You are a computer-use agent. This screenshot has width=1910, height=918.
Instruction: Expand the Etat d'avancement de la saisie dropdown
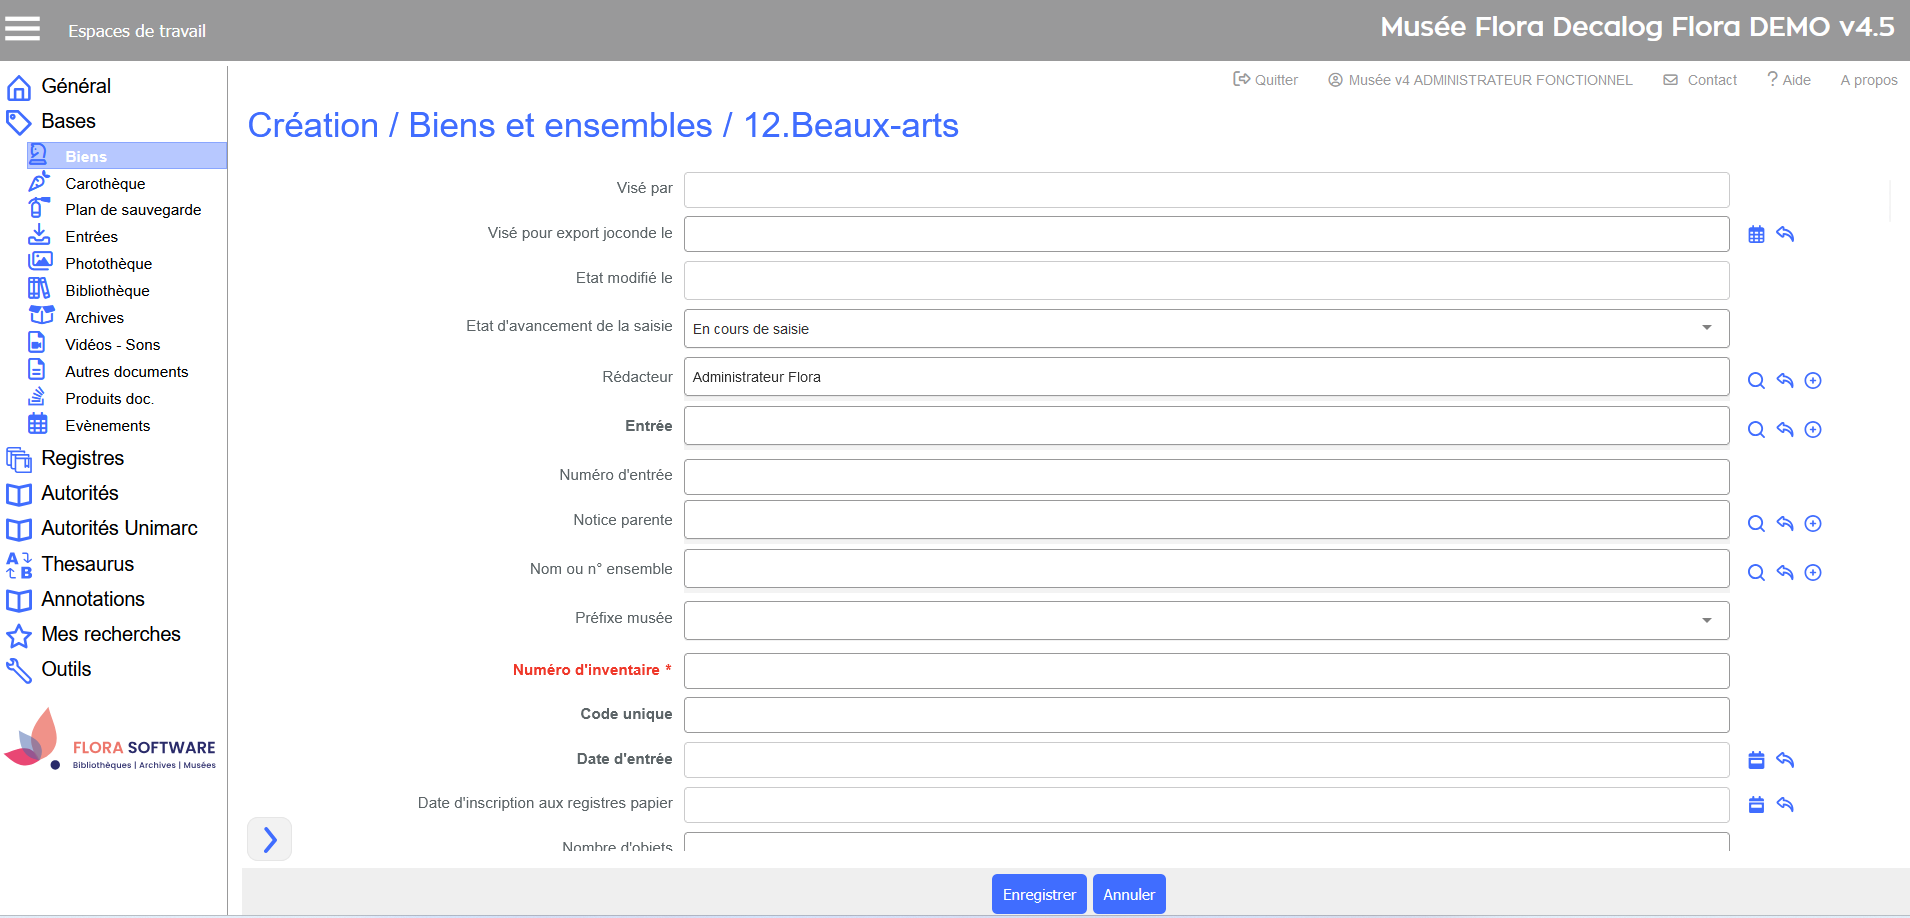(x=1706, y=328)
